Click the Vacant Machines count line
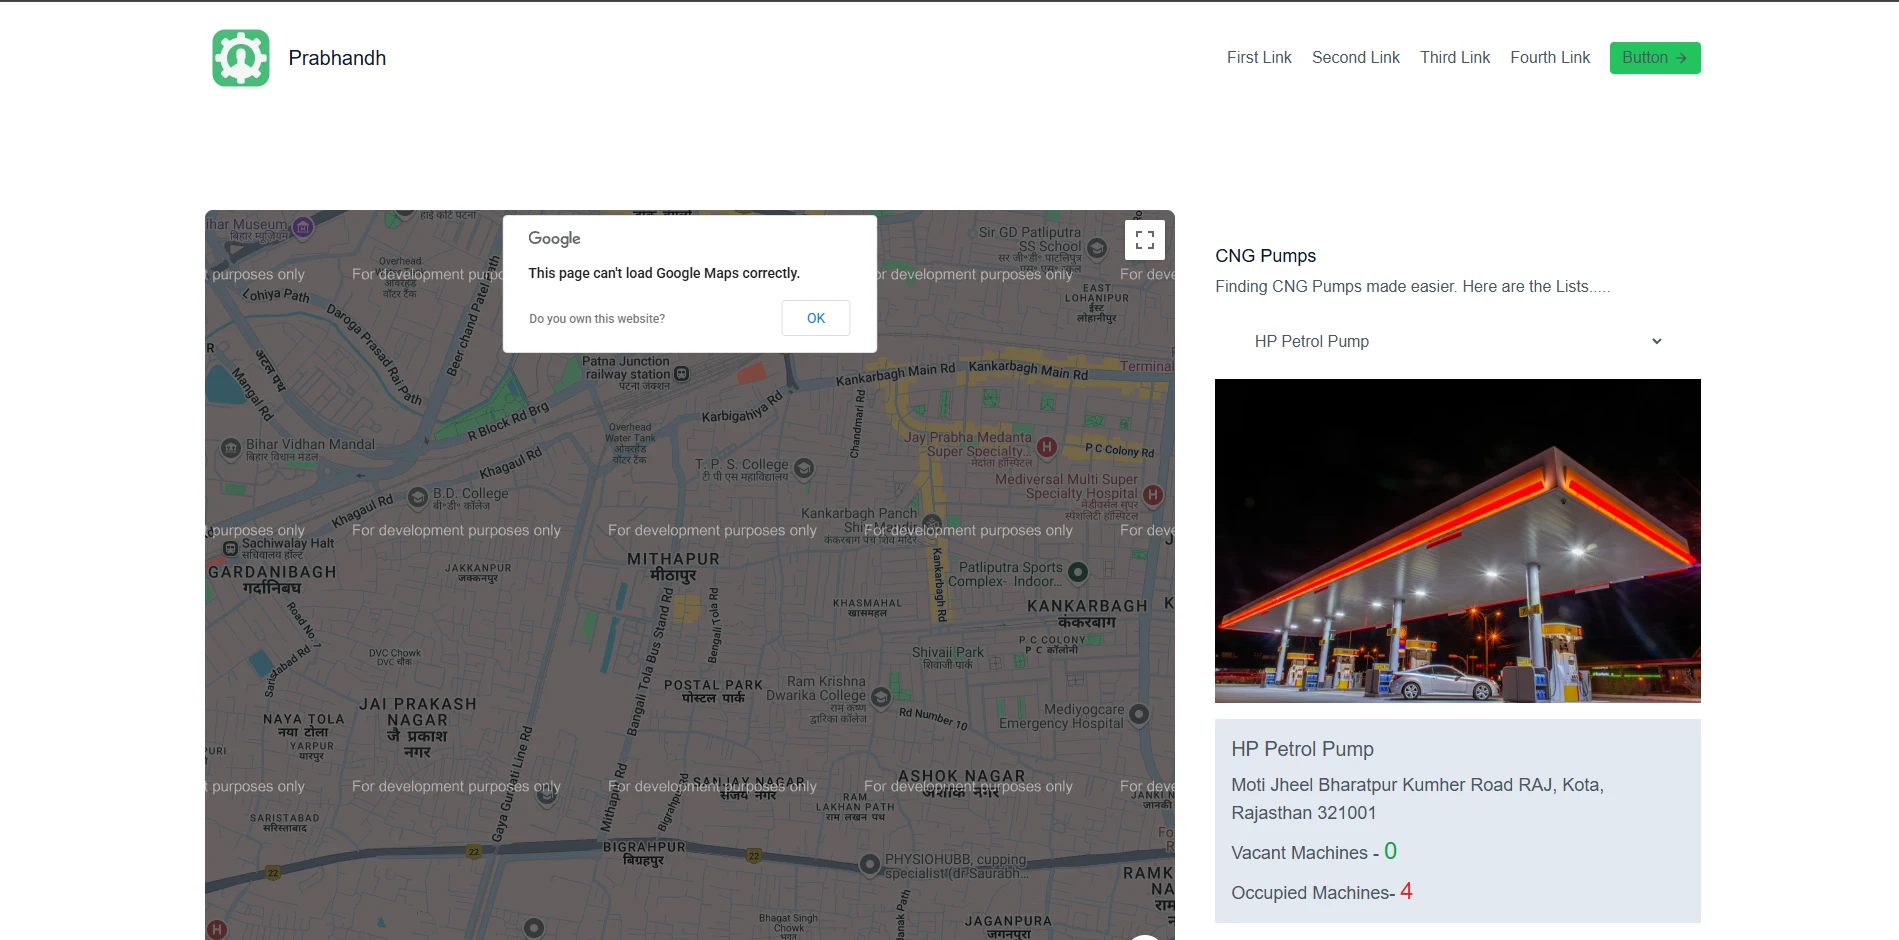The image size is (1899, 940). coord(1314,852)
